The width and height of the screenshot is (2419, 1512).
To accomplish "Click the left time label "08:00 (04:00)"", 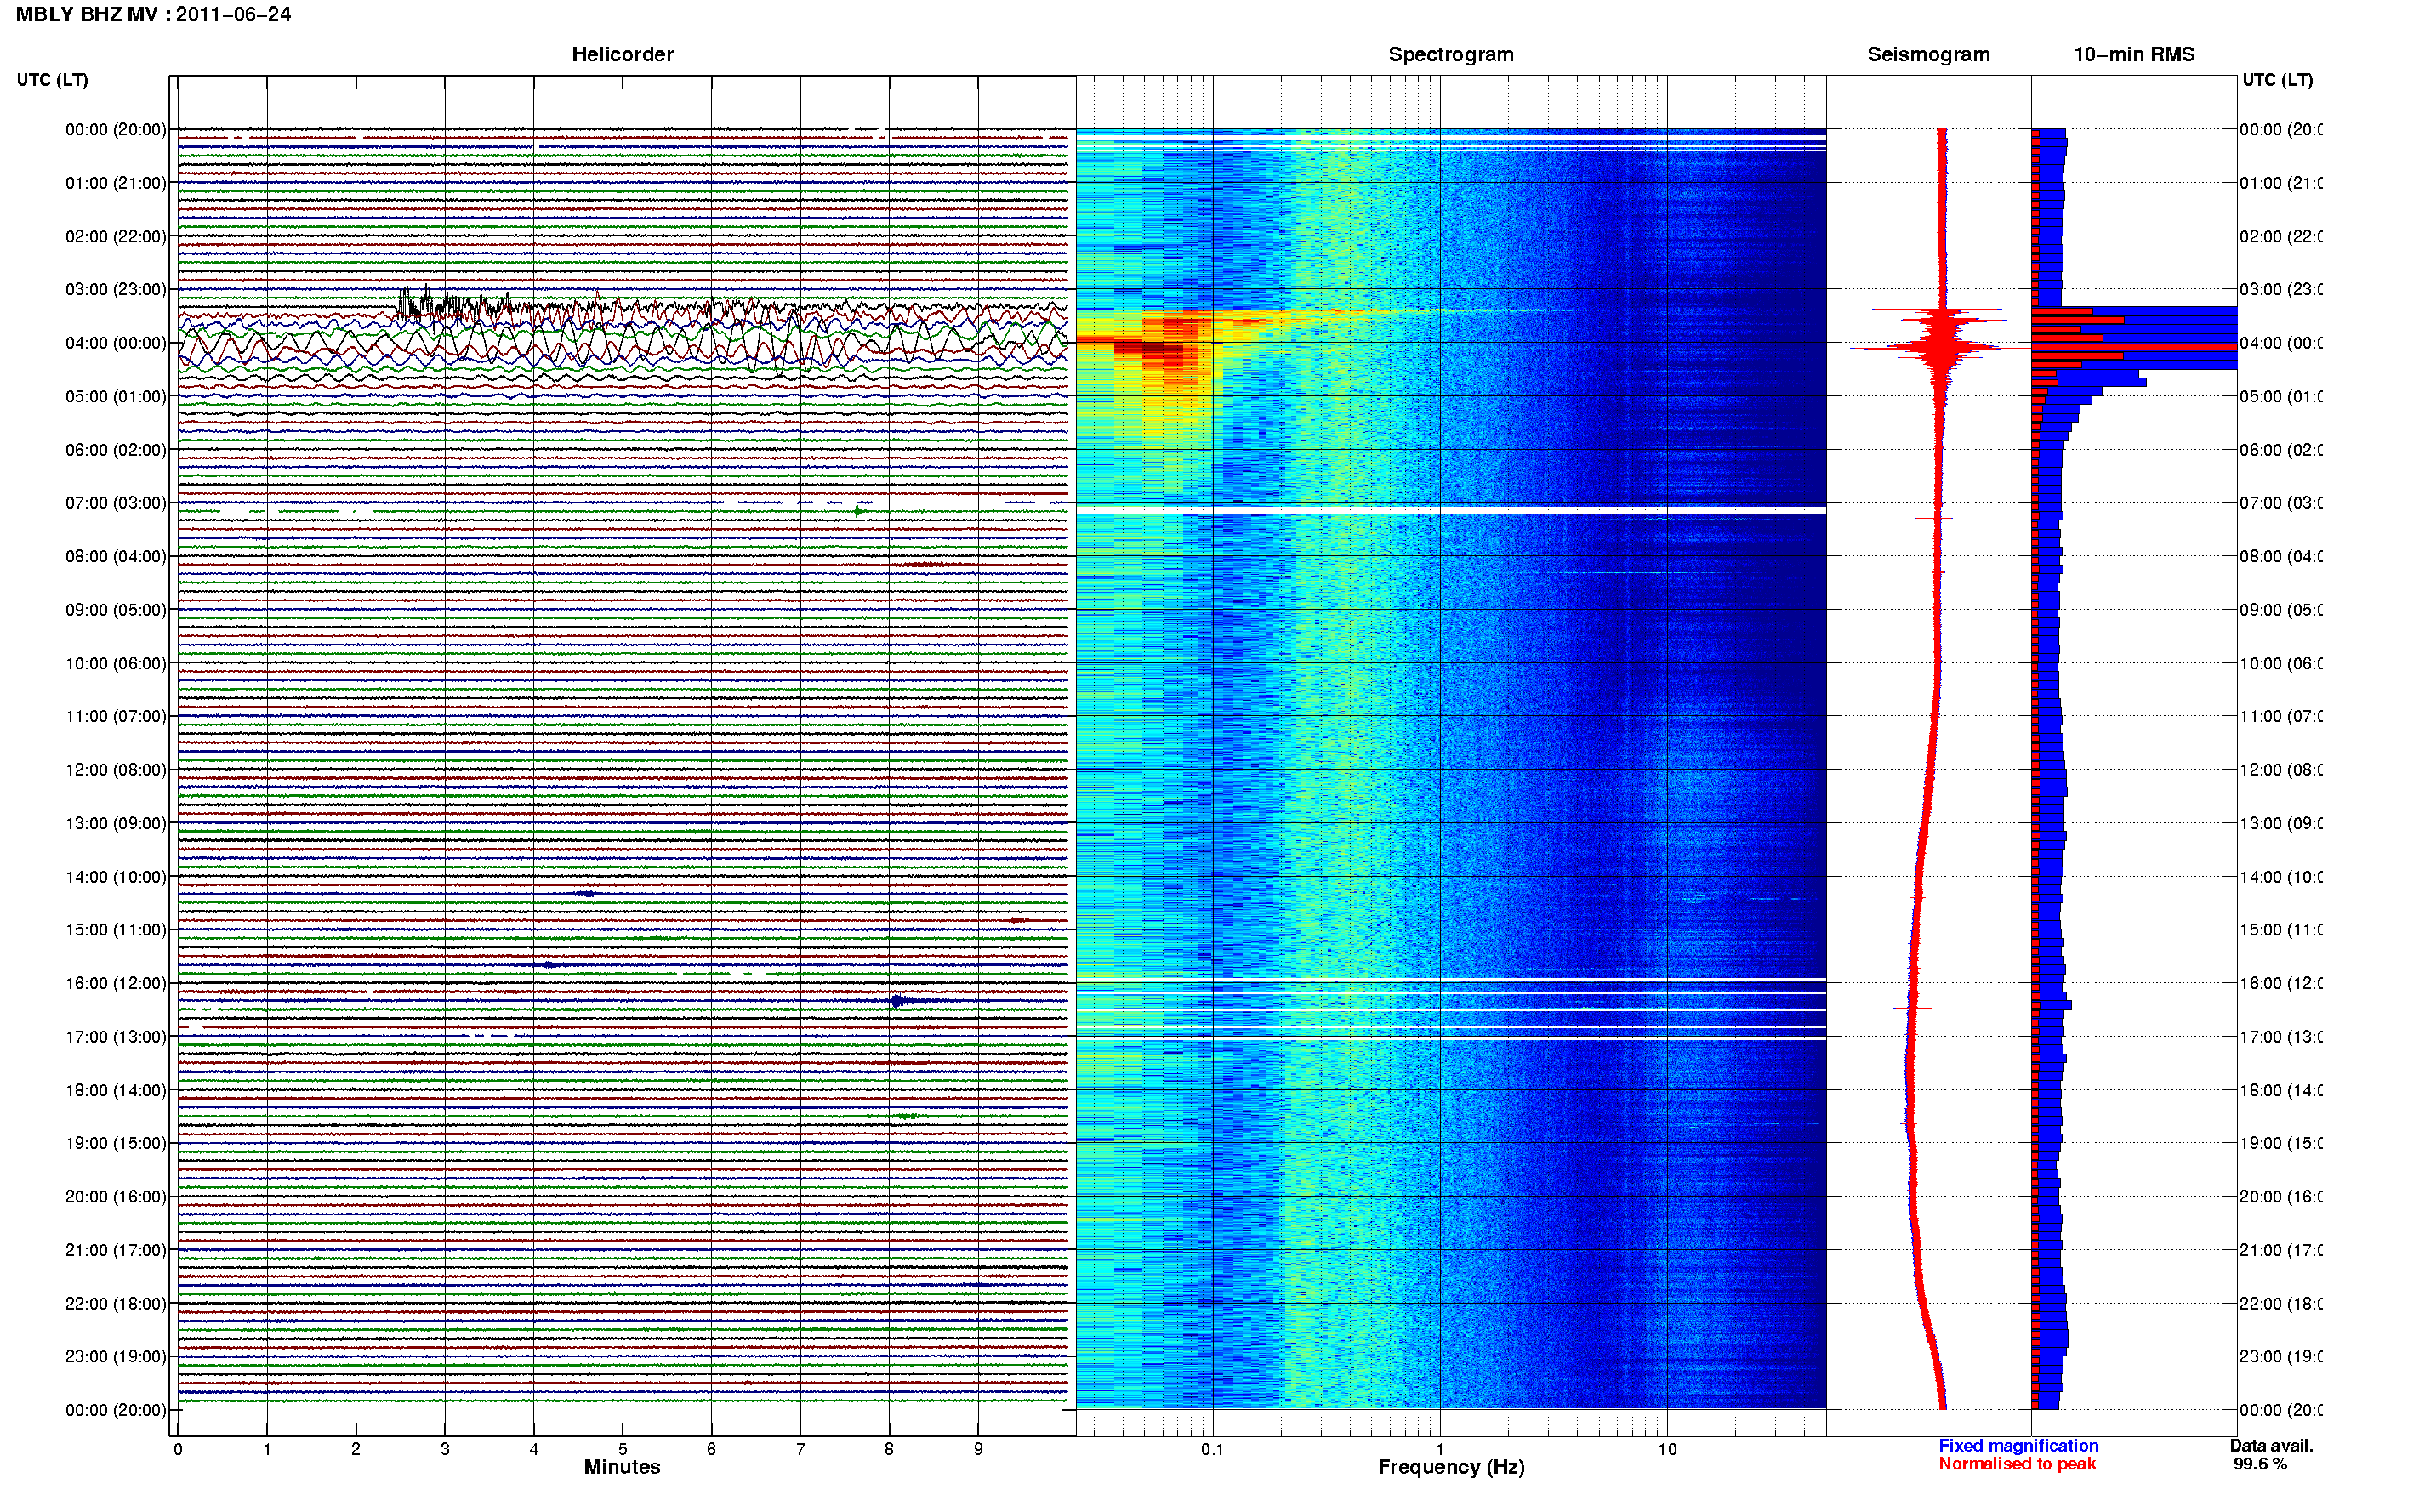I will point(116,557).
